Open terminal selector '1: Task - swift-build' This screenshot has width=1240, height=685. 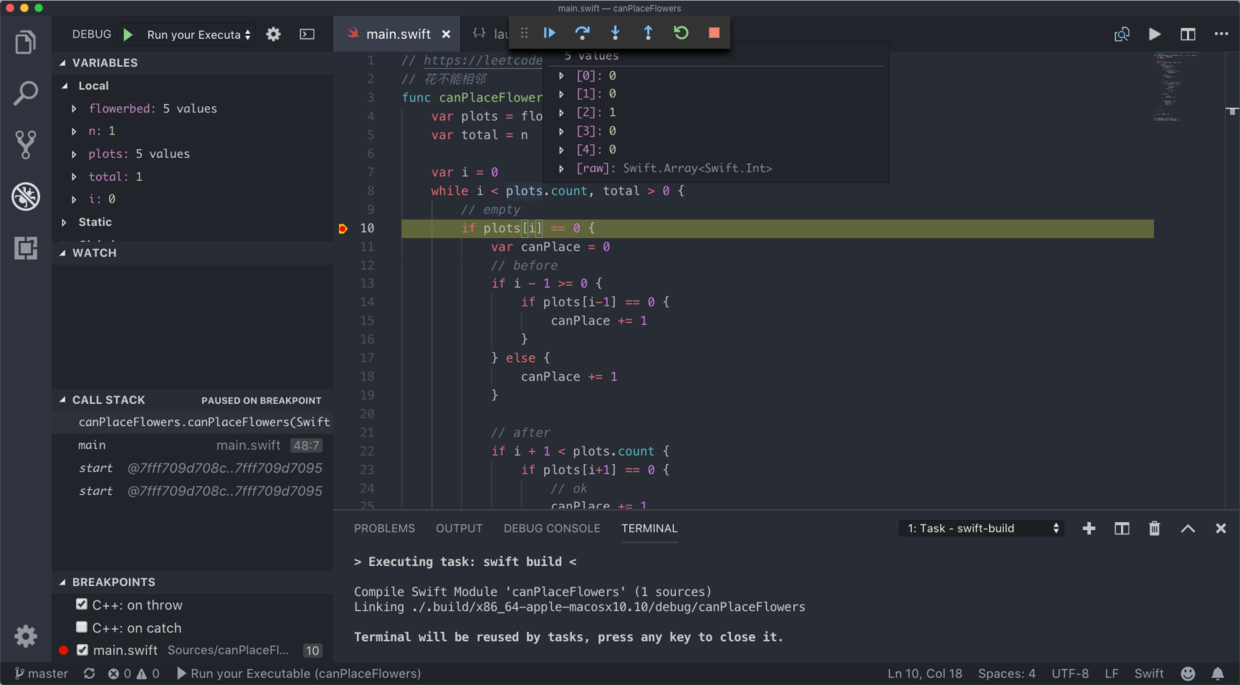point(981,528)
